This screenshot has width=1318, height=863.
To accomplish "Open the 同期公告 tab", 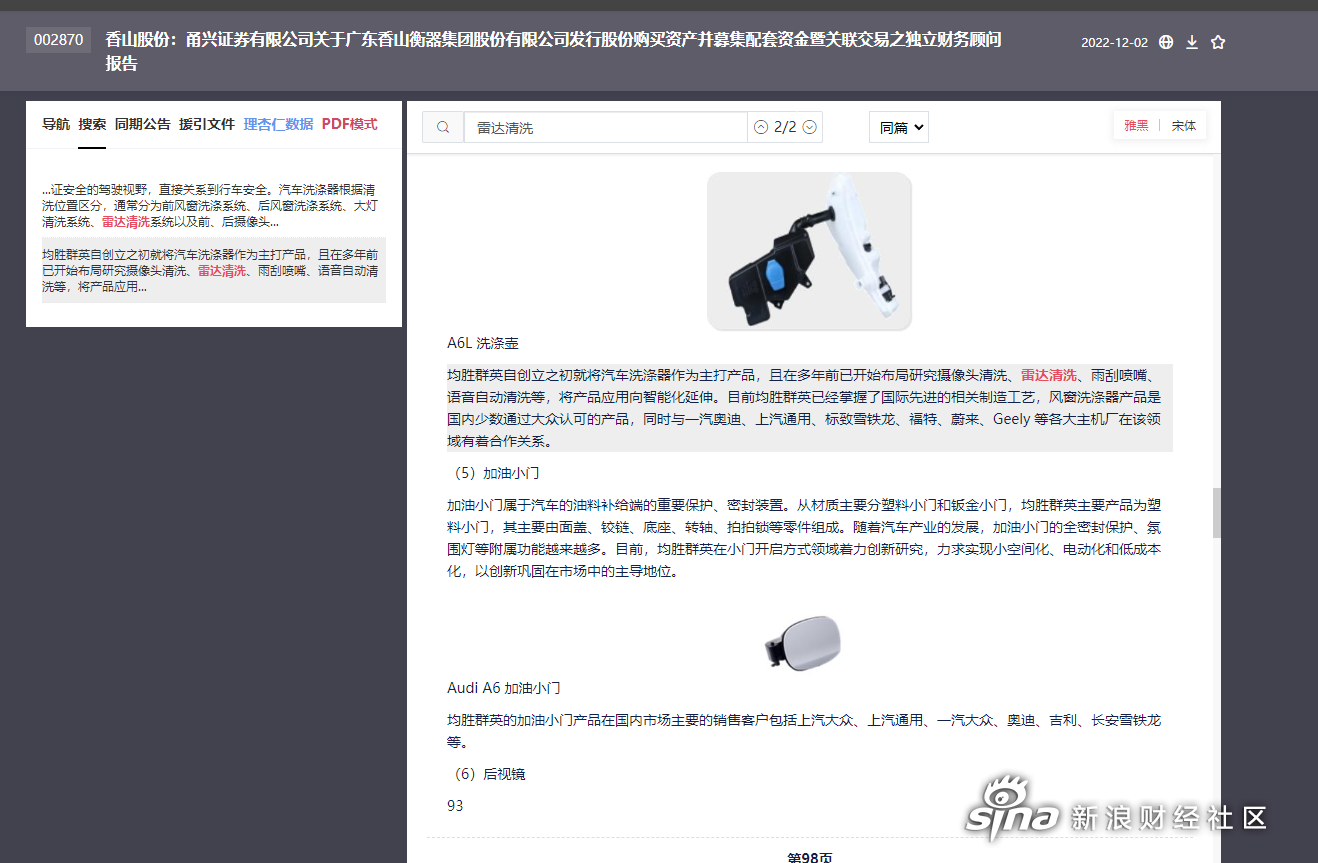I will click(143, 124).
